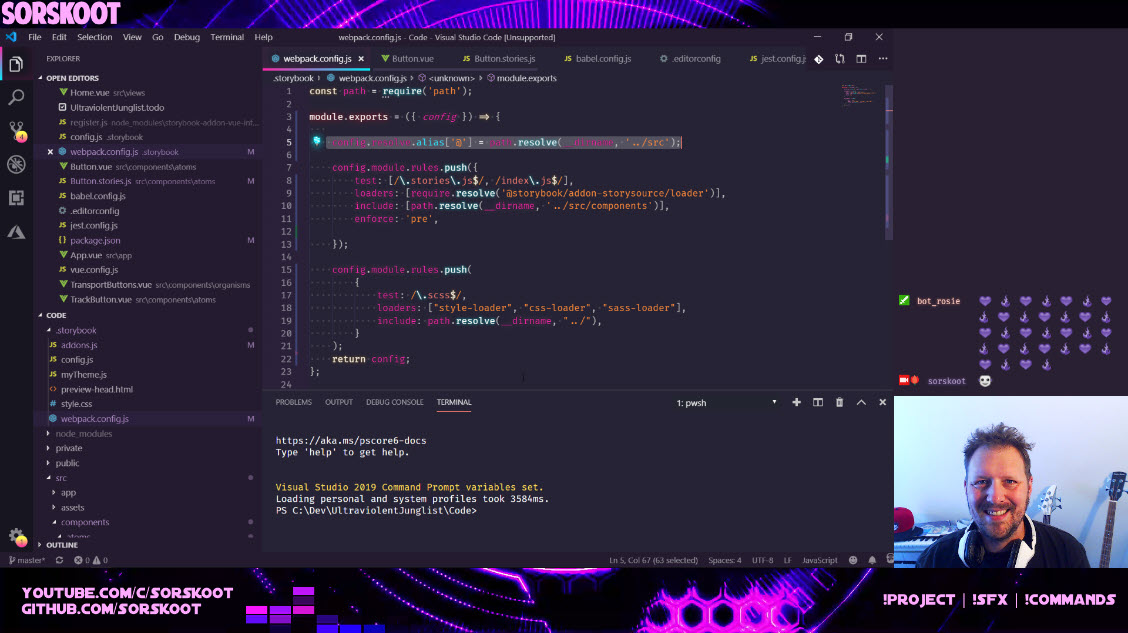
Task: Open the terminal selector 1: pwsh dropdown
Action: pos(726,403)
